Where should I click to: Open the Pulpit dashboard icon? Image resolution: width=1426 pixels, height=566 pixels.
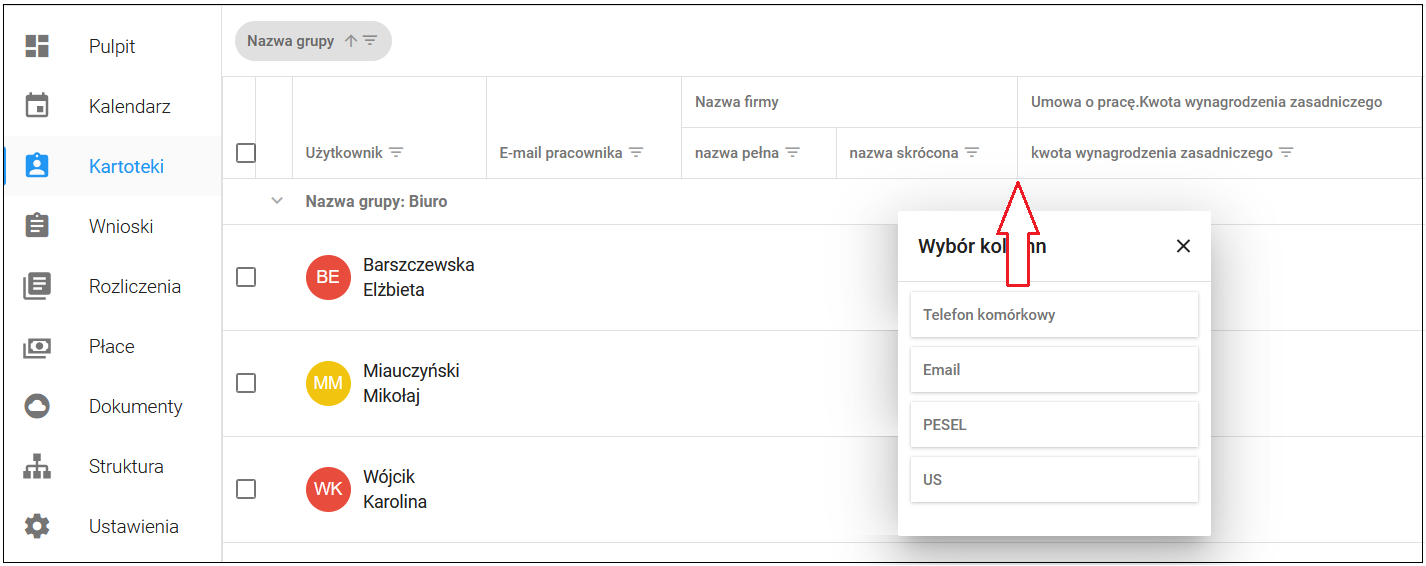tap(37, 46)
